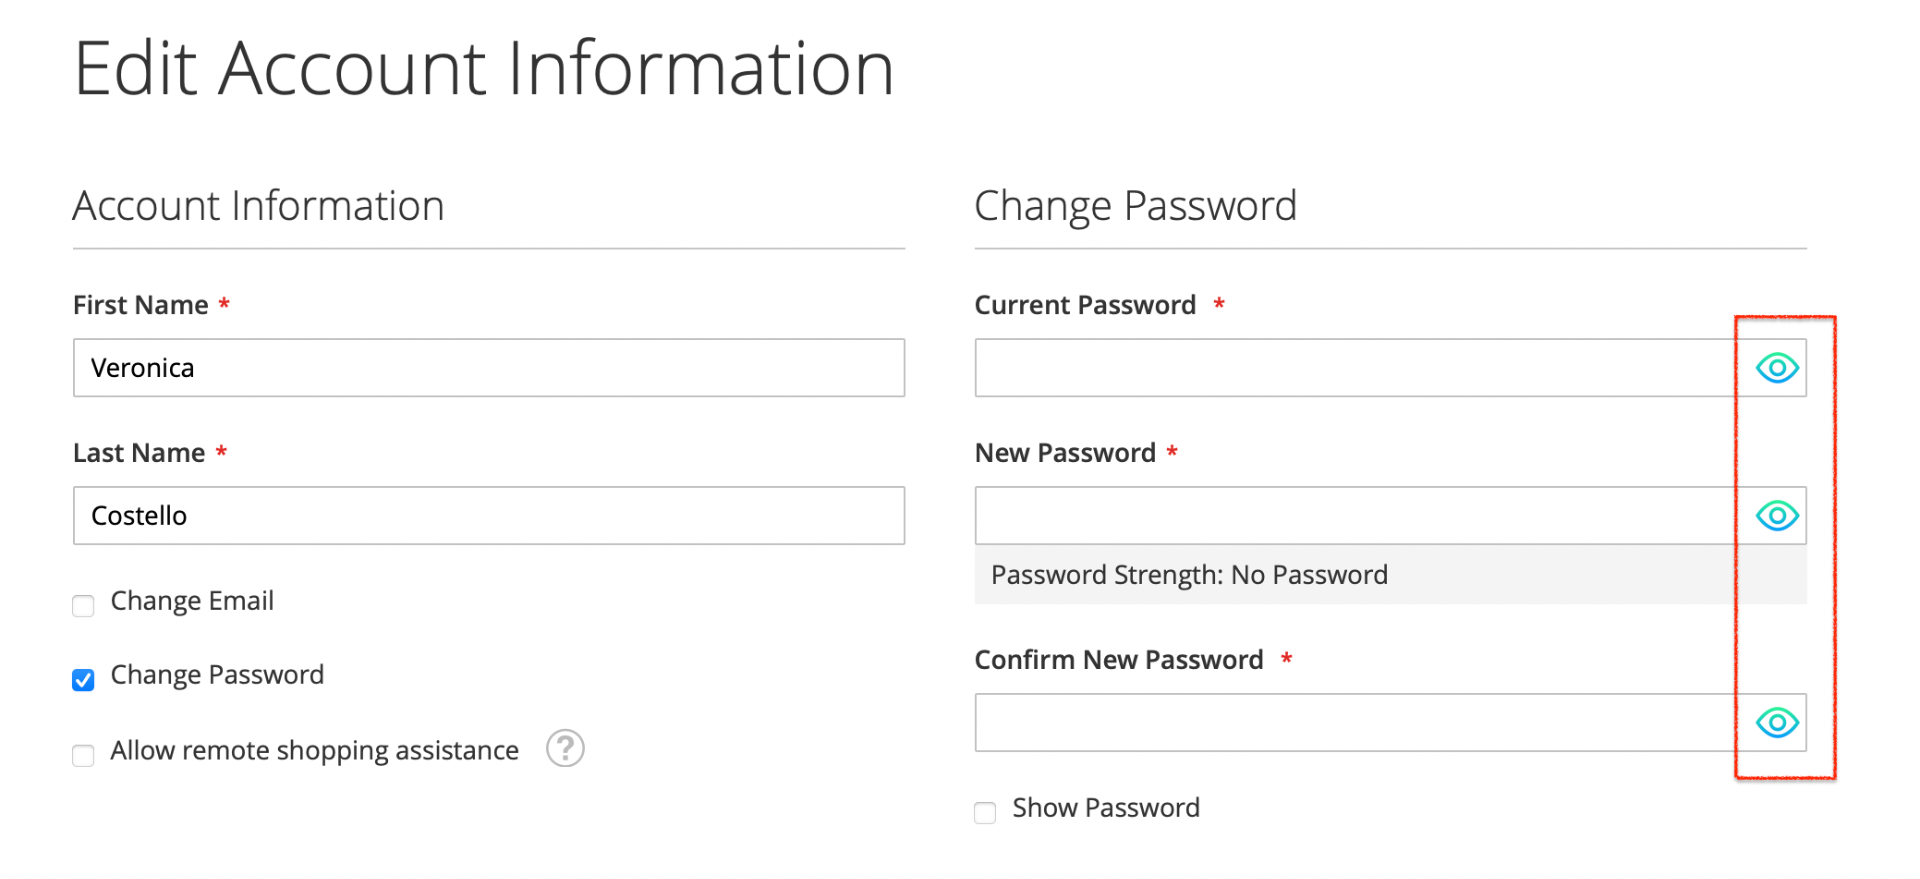Click the "Account Information" section heading
Screen dimensions: 1920x879
coord(258,206)
